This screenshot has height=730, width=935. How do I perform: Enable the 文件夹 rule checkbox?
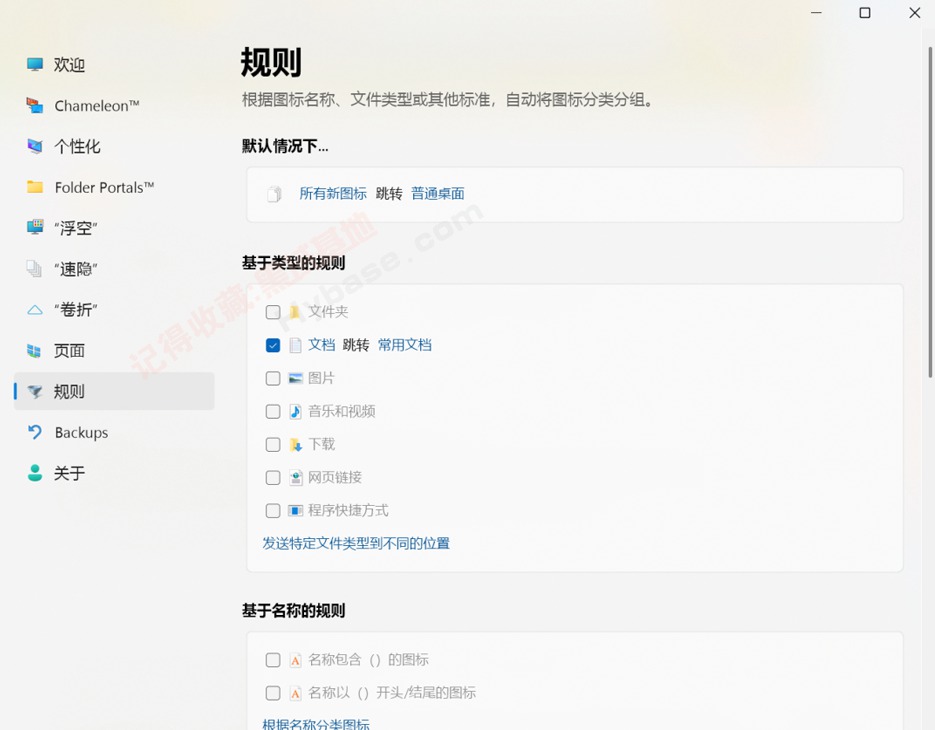(x=273, y=312)
